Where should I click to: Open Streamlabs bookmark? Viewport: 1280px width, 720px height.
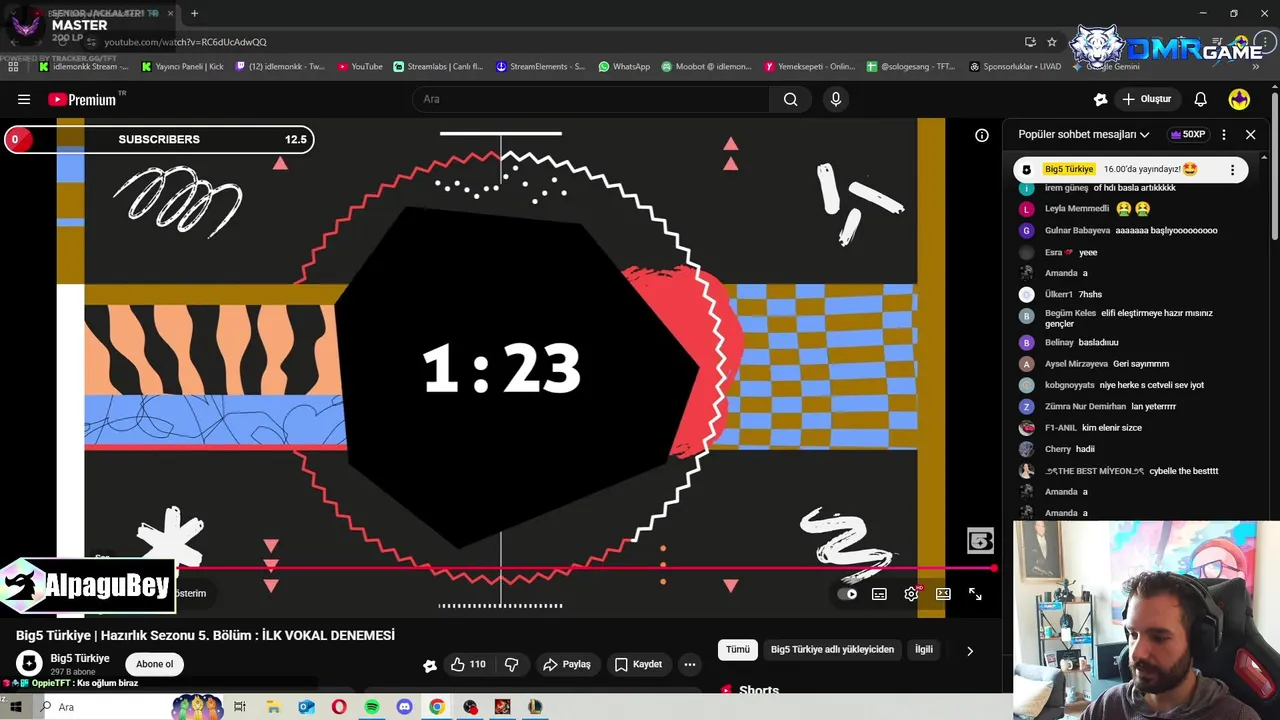(438, 66)
